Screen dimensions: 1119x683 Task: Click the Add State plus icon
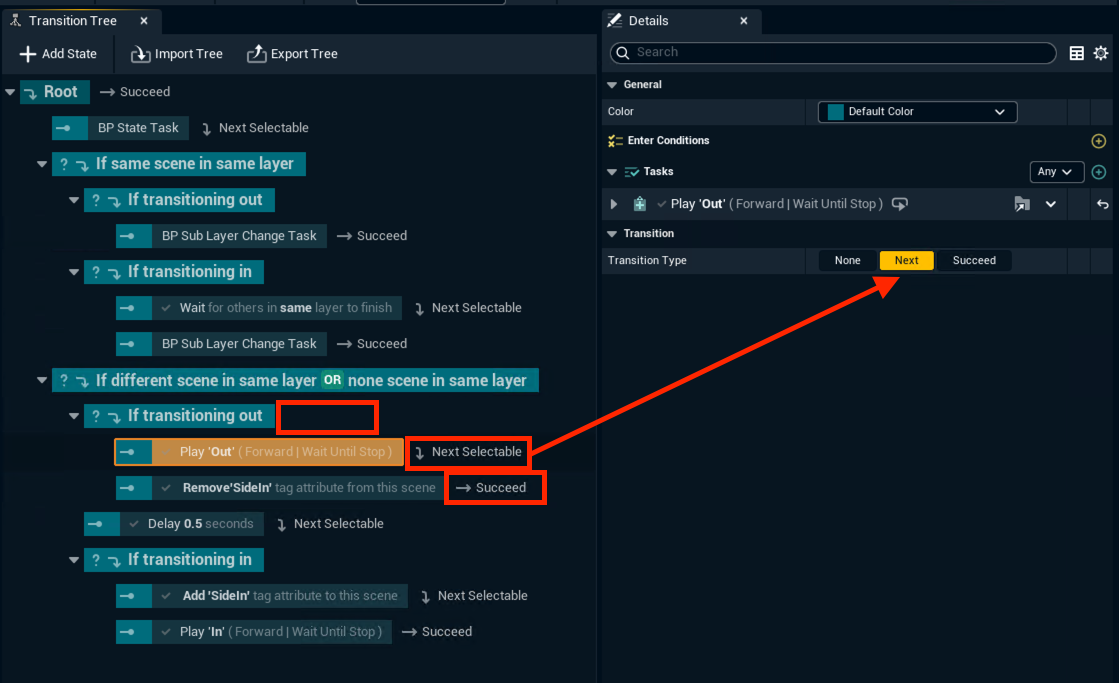coord(28,54)
